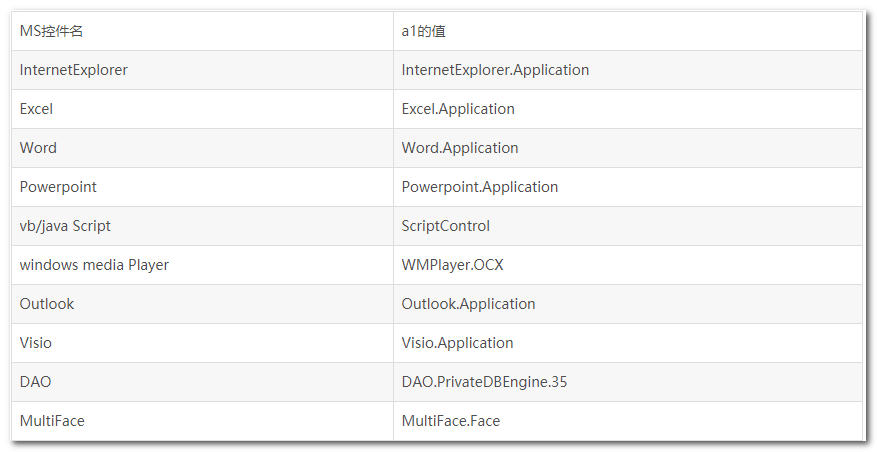Image resolution: width=877 pixels, height=452 pixels.
Task: Click the InternetExplorer.Application value
Action: pyautogui.click(x=495, y=70)
